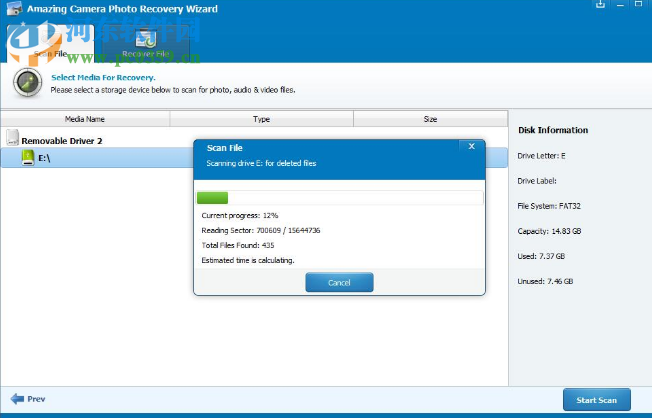Sort by the Media Name column header
Image resolution: width=652 pixels, height=418 pixels.
click(x=85, y=119)
